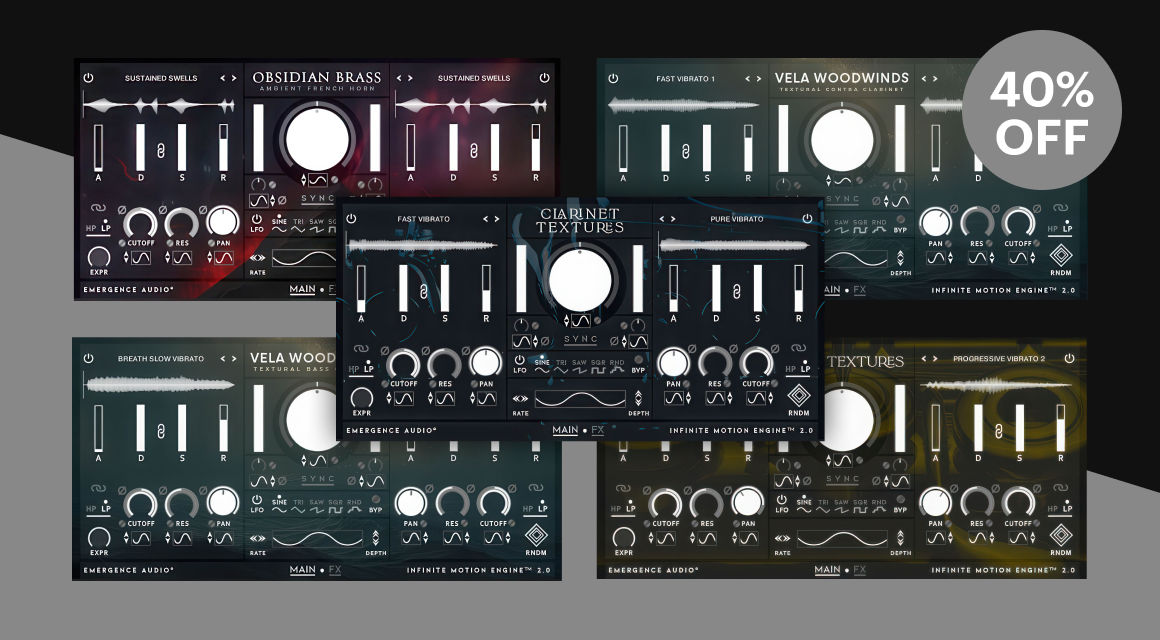Click the Fast Vibrato waveform display
This screenshot has width=1160, height=640.
(418, 242)
